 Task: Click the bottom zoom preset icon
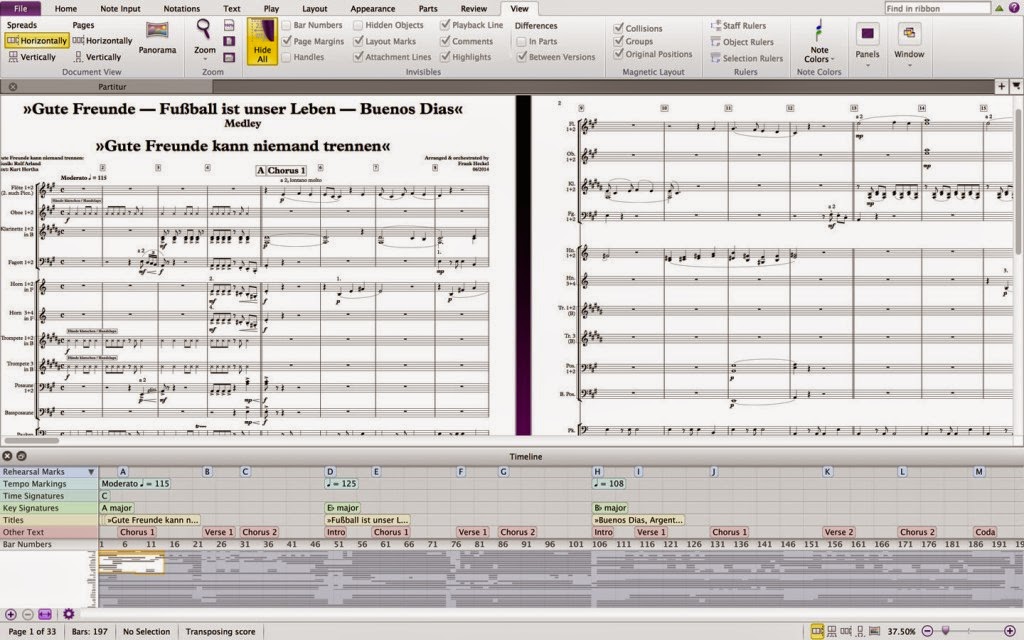click(x=229, y=57)
